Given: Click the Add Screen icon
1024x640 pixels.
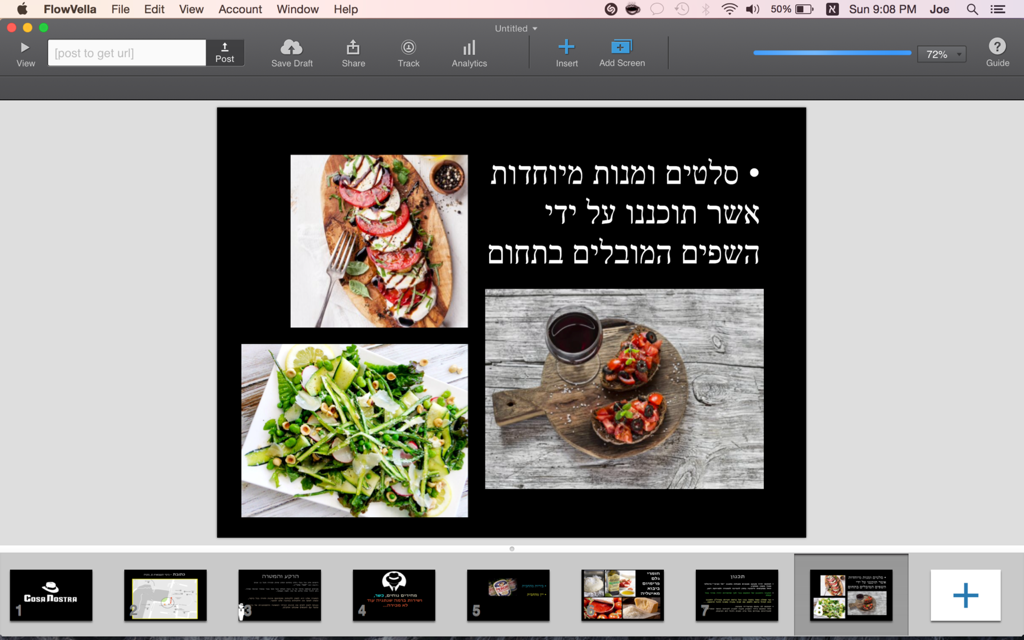Looking at the screenshot, I should pyautogui.click(x=621, y=47).
